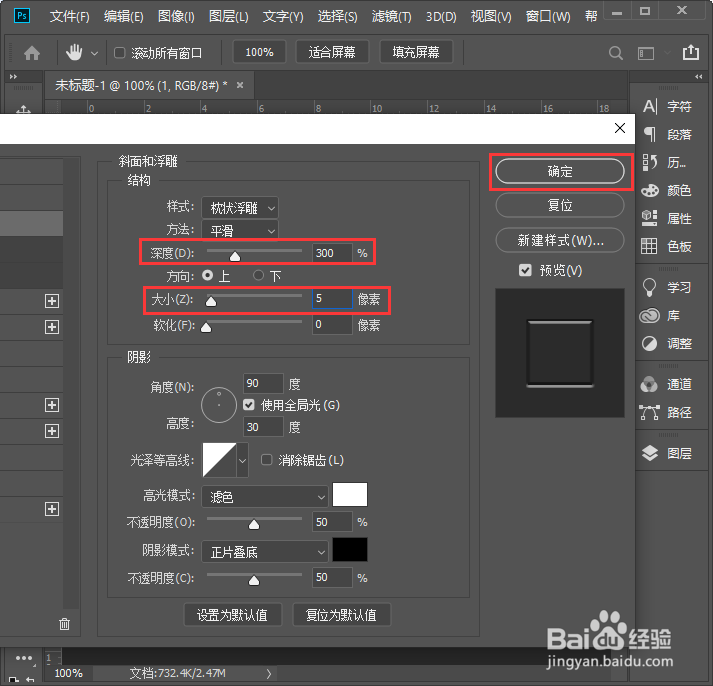
Task: Click the 确定 OK button
Action: tap(560, 171)
